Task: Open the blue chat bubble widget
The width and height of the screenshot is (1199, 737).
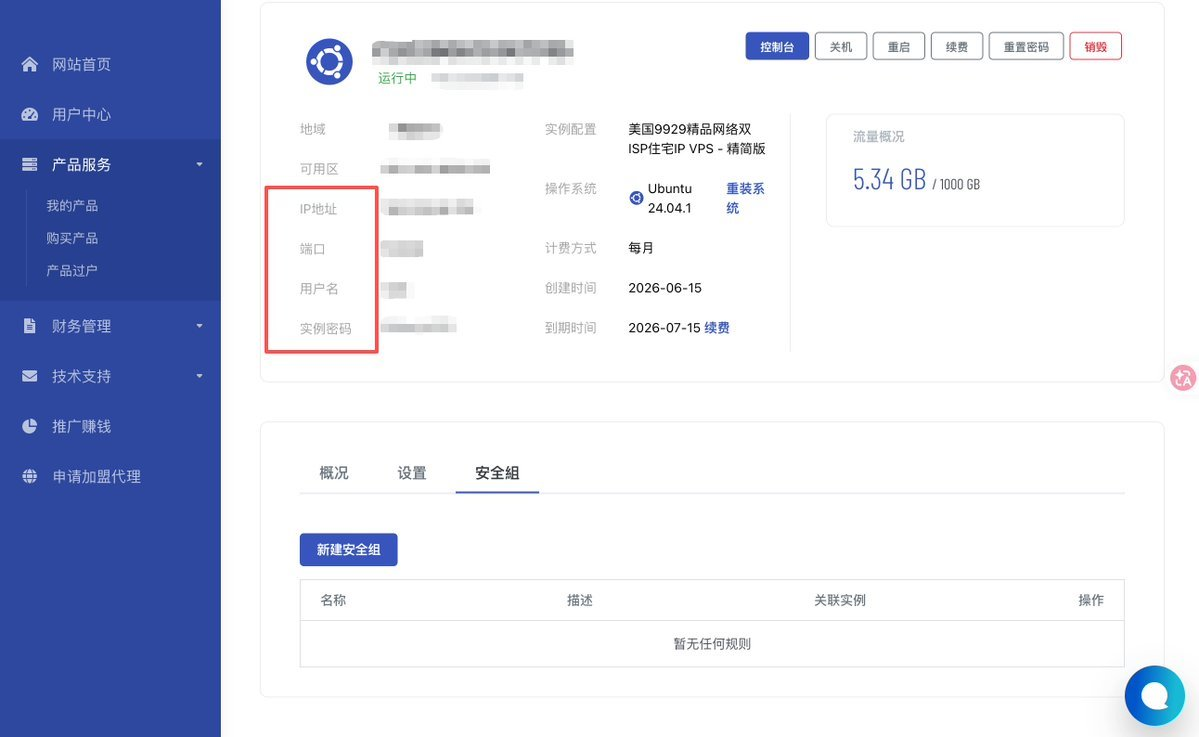Action: pyautogui.click(x=1155, y=696)
